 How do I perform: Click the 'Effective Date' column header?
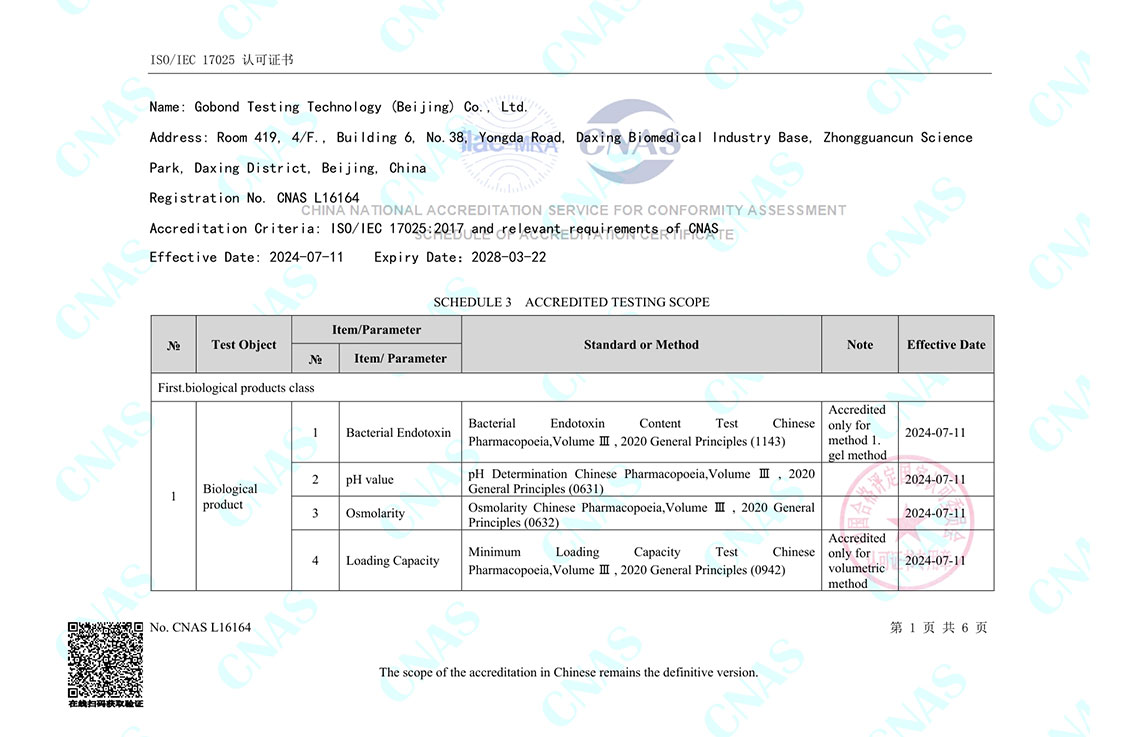[946, 345]
